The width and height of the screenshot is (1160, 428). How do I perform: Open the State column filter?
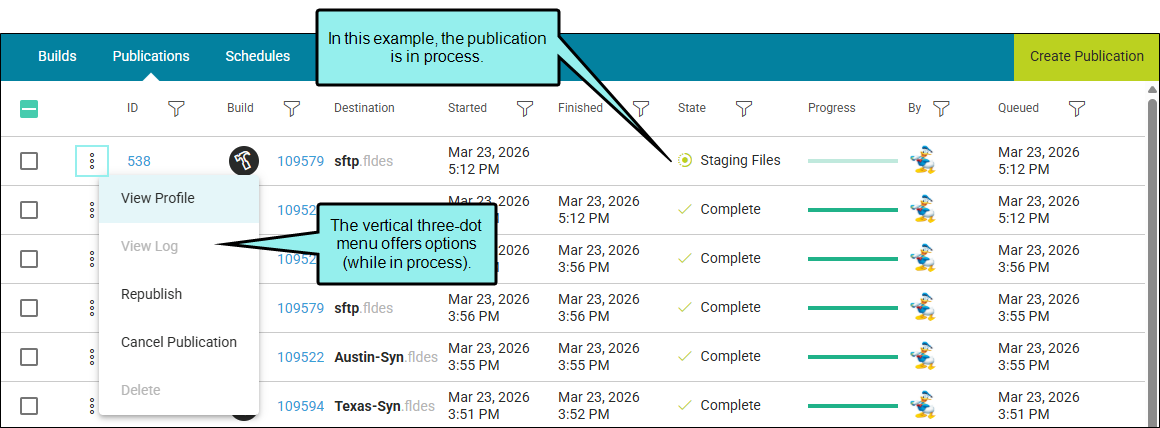point(744,108)
